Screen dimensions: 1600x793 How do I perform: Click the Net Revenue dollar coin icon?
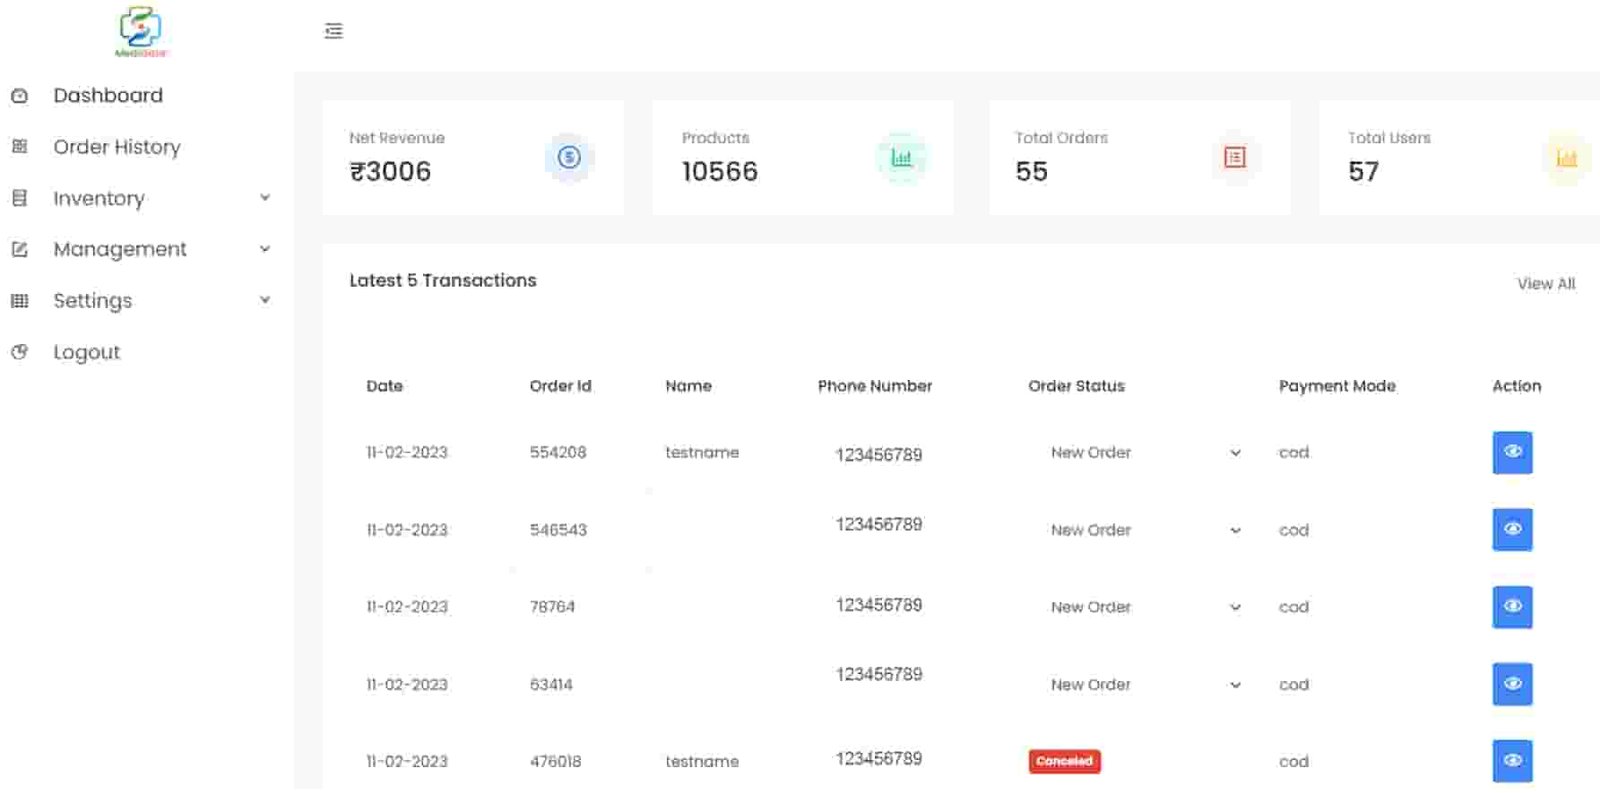pyautogui.click(x=569, y=157)
